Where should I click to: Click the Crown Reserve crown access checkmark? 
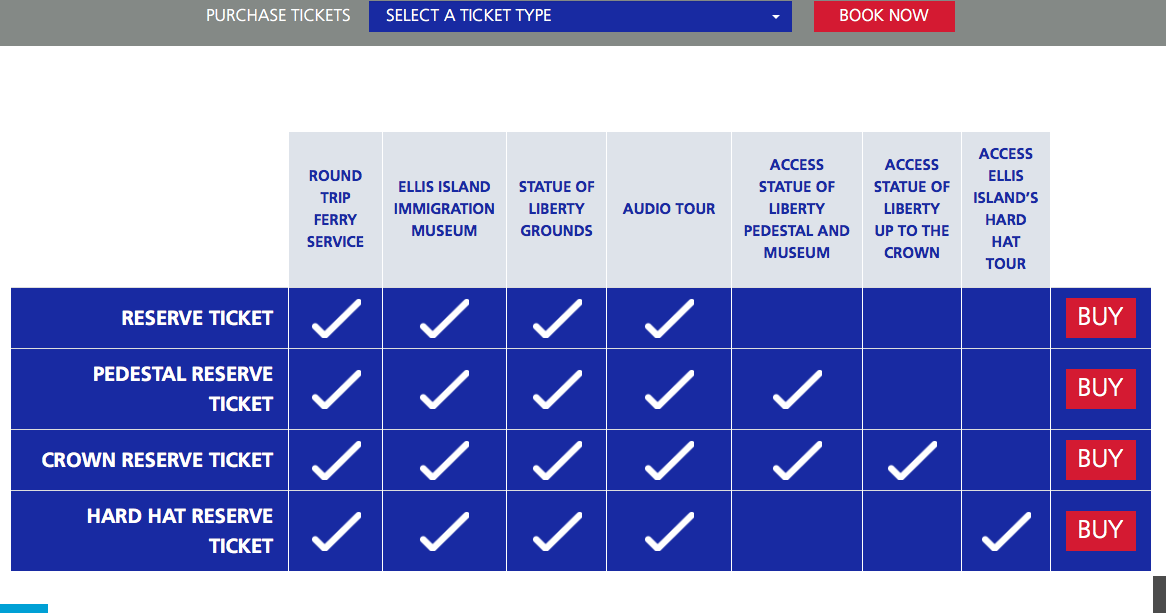pyautogui.click(x=912, y=460)
